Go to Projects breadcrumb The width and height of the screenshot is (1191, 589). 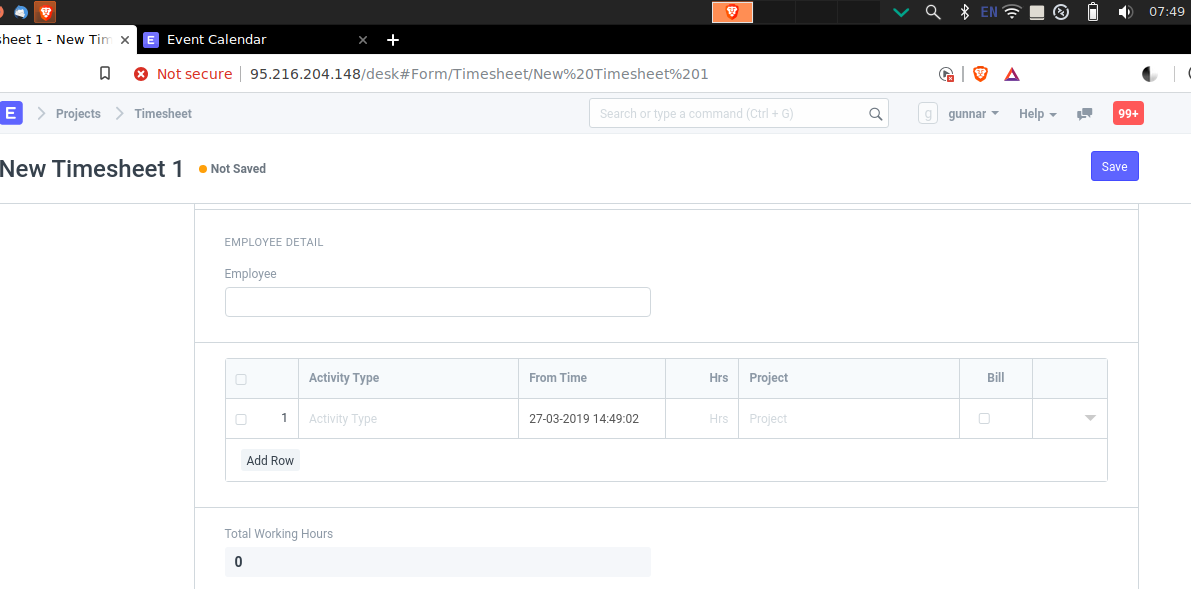(x=78, y=113)
